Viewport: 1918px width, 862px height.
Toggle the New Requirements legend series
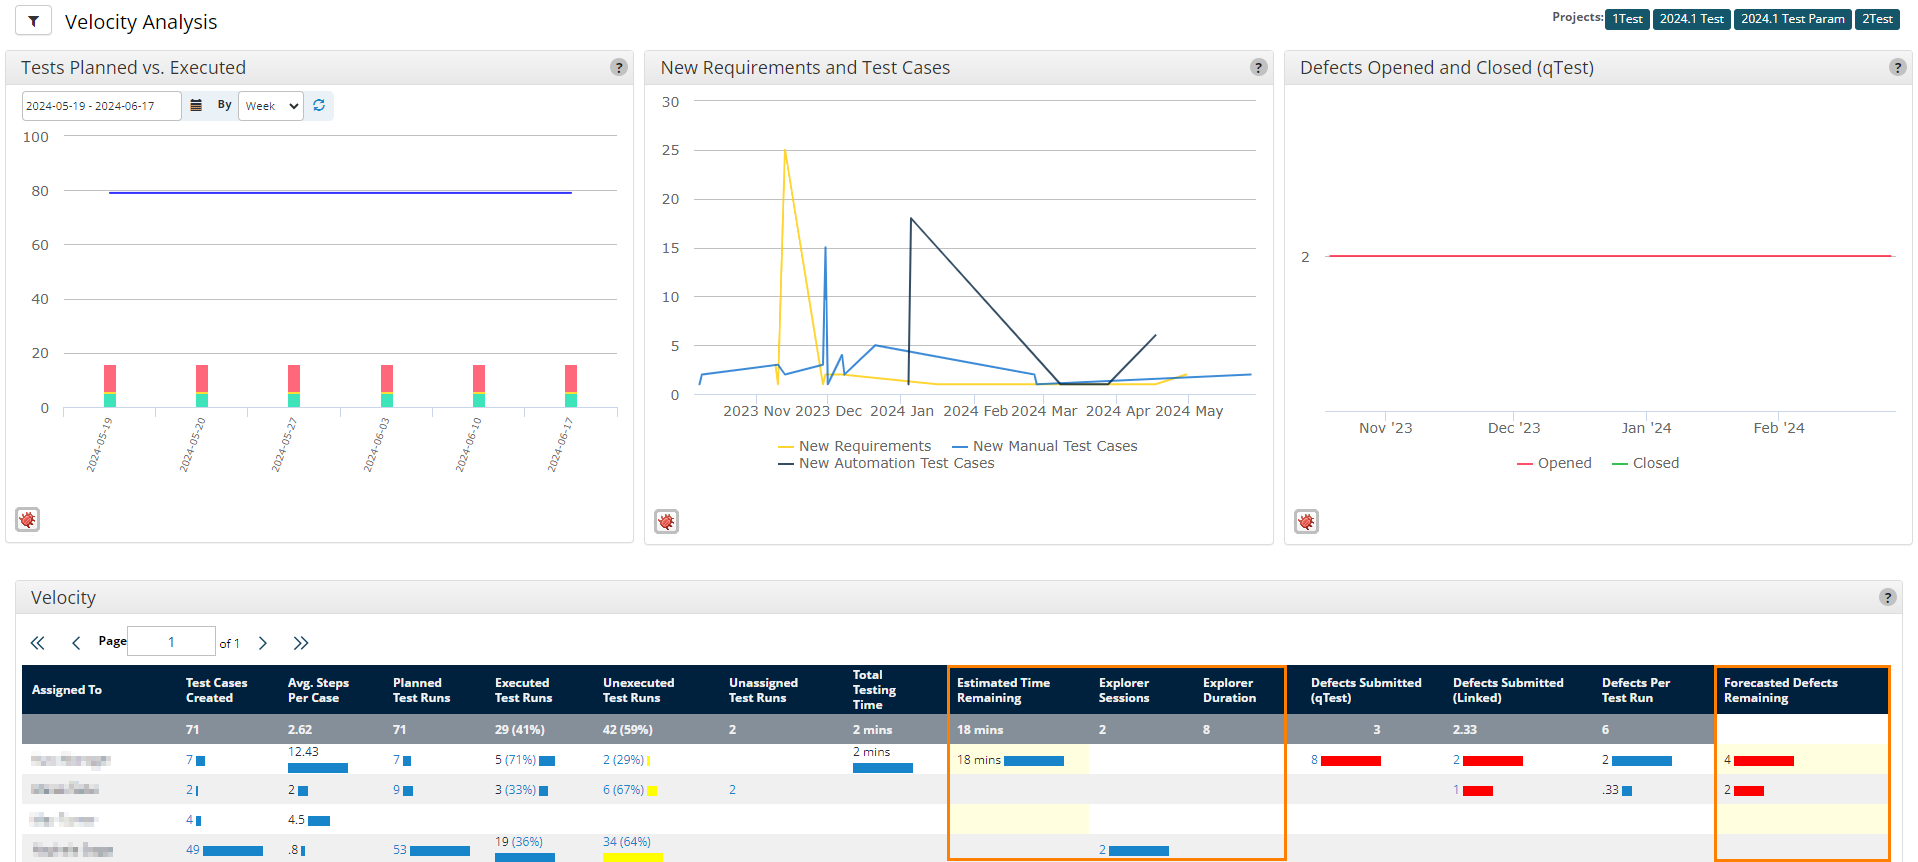click(864, 446)
